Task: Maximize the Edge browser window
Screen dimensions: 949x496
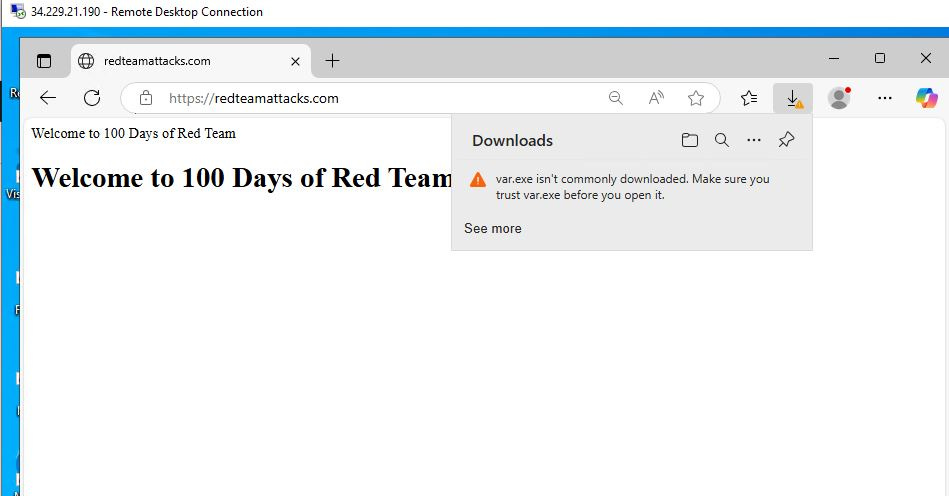Action: click(880, 58)
